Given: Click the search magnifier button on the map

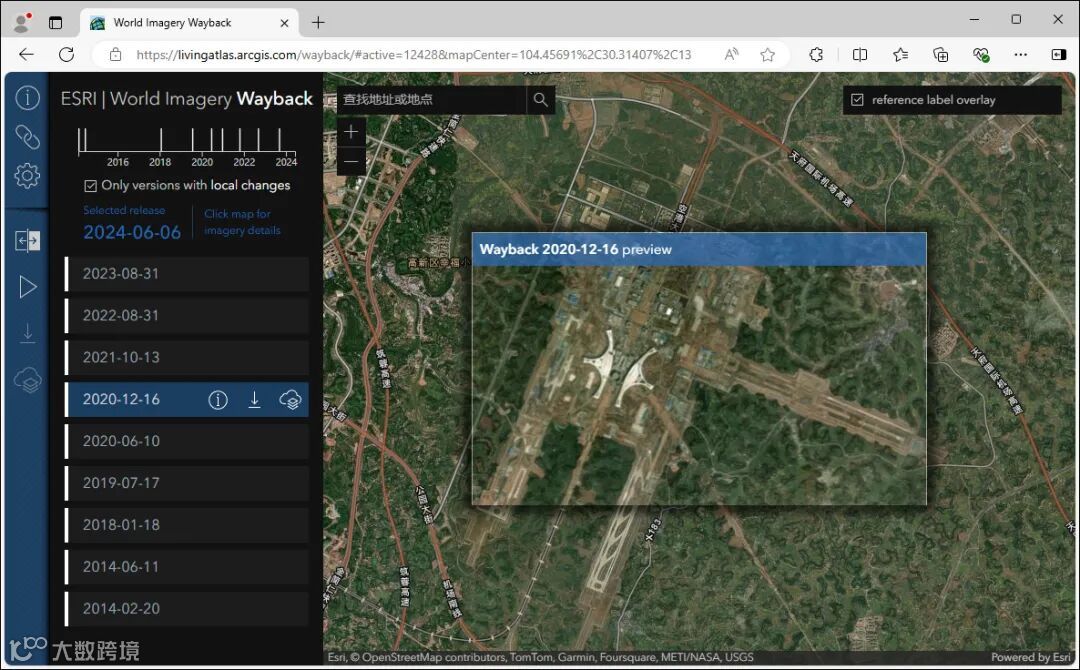Looking at the screenshot, I should click(x=541, y=100).
